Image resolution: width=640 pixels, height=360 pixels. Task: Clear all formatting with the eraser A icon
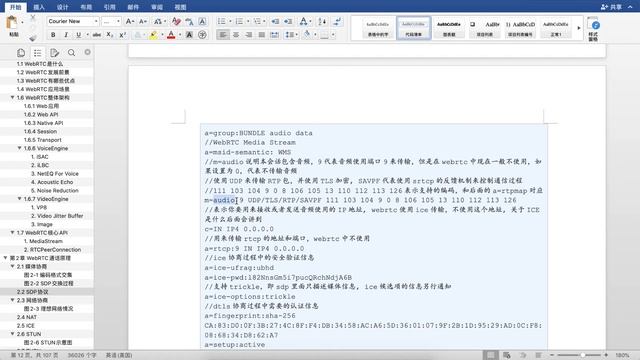tap(176, 21)
